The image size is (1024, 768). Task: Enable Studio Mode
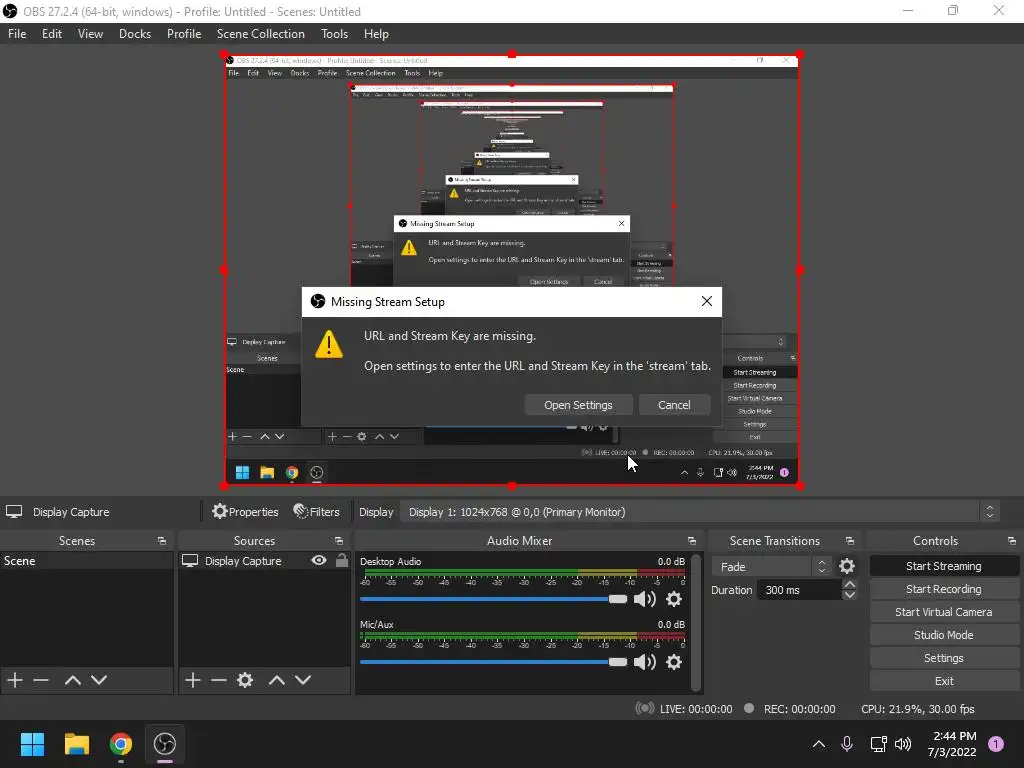[944, 635]
